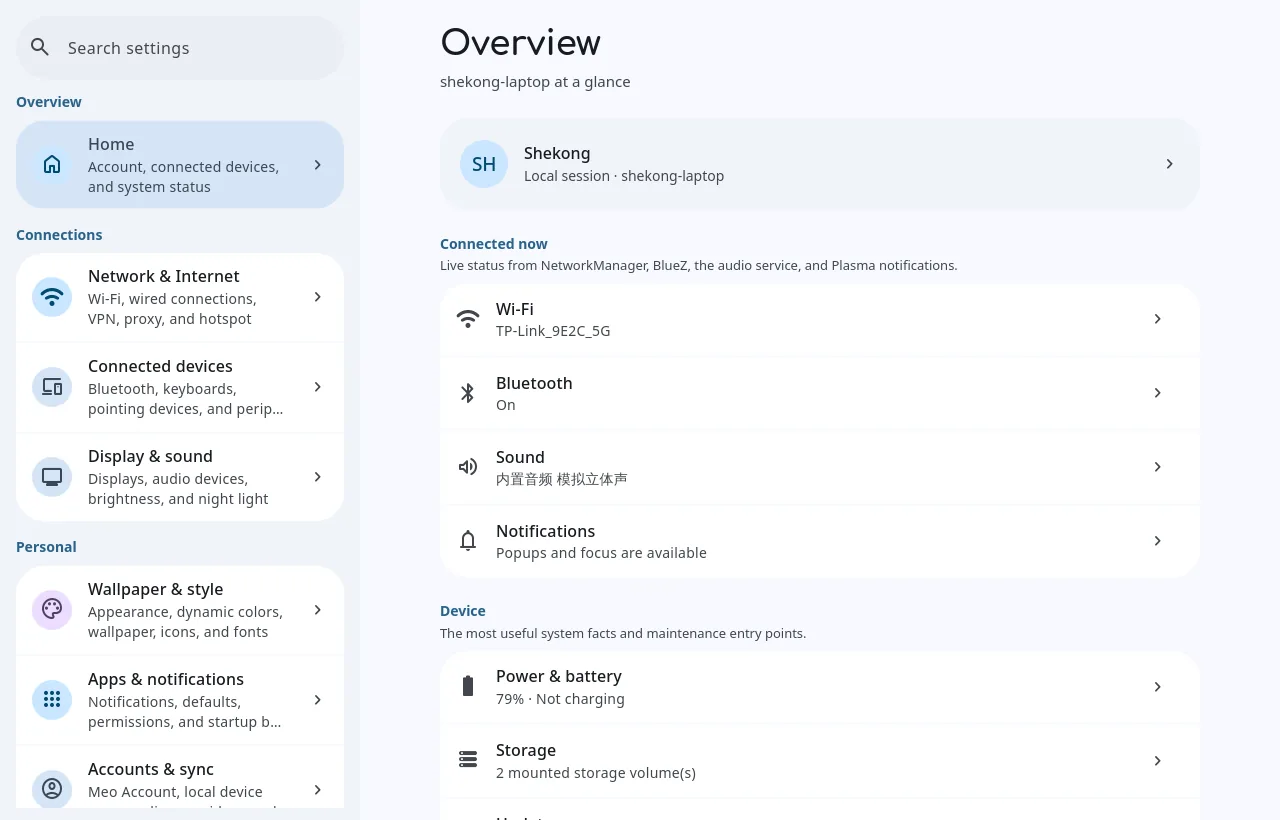Click the Apps & notifications grid icon
Screen dimensions: 1280x820
coord(52,700)
